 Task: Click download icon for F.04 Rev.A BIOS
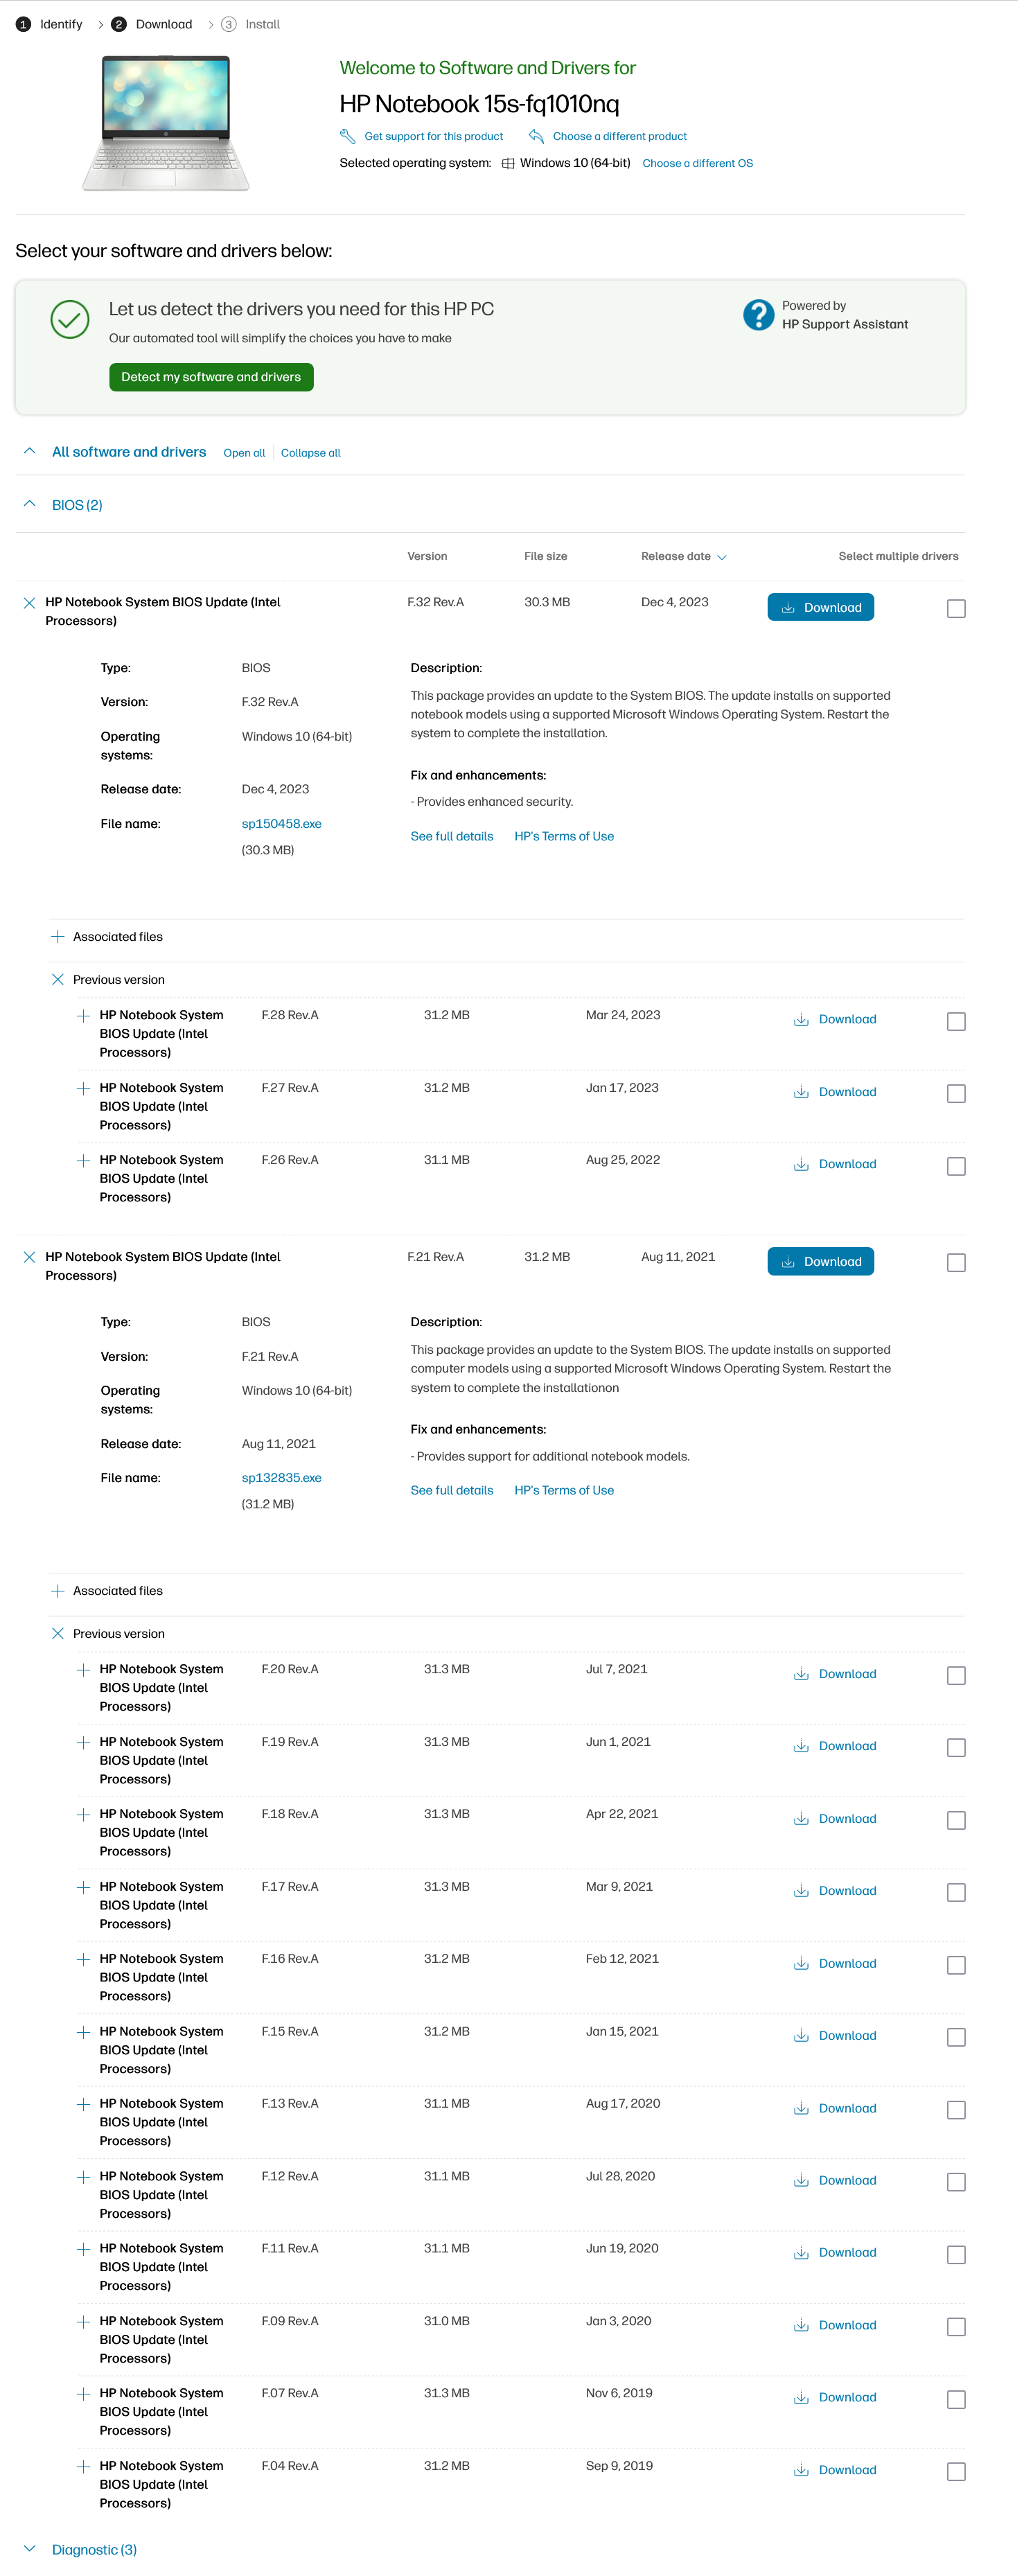point(801,2470)
